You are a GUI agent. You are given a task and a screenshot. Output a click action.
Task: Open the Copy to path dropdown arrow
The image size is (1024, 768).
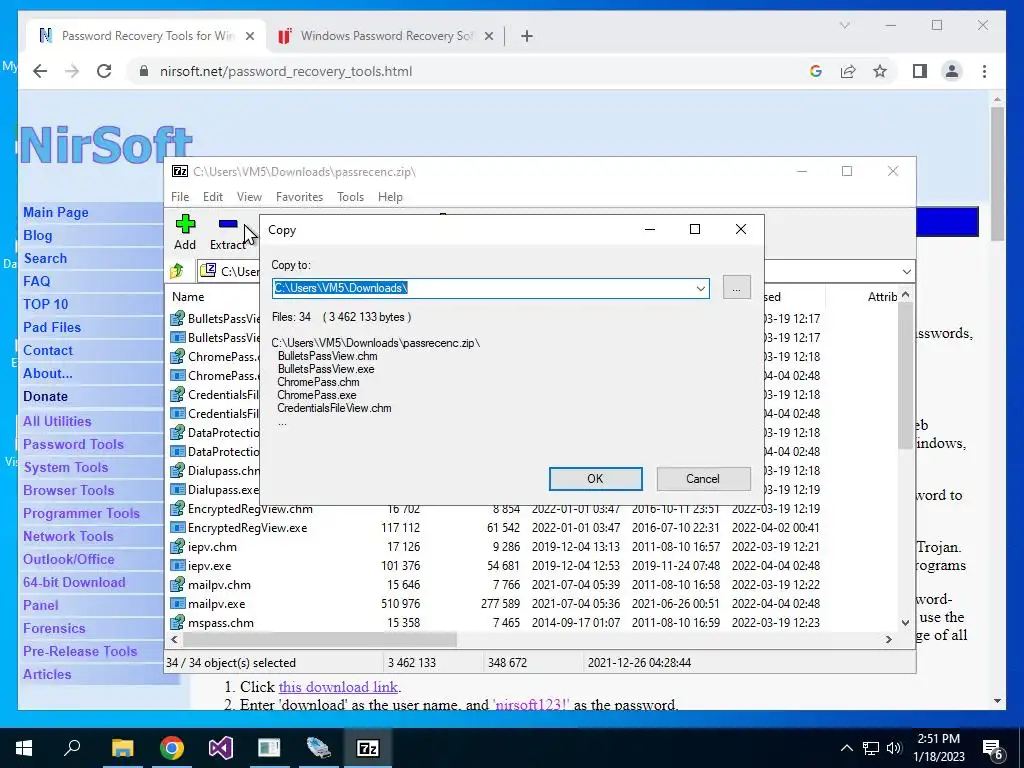[701, 288]
